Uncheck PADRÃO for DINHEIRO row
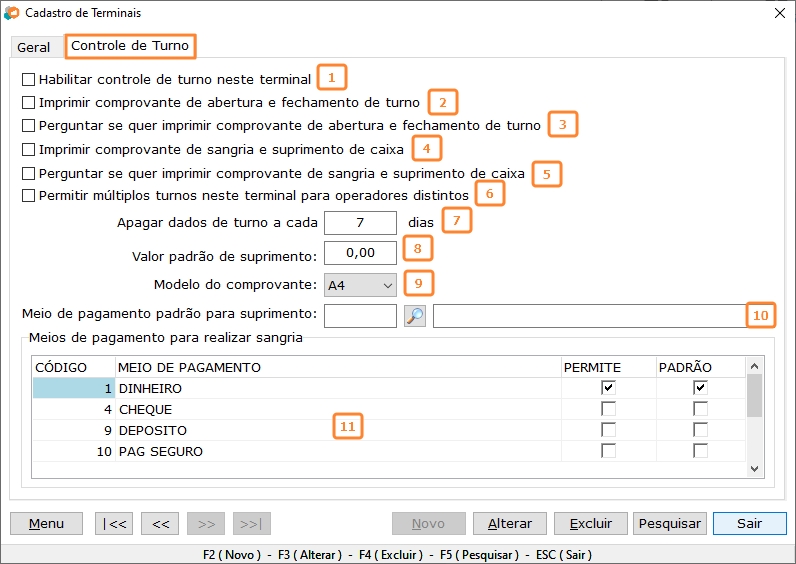Viewport: 796px width, 564px height. (x=700, y=388)
